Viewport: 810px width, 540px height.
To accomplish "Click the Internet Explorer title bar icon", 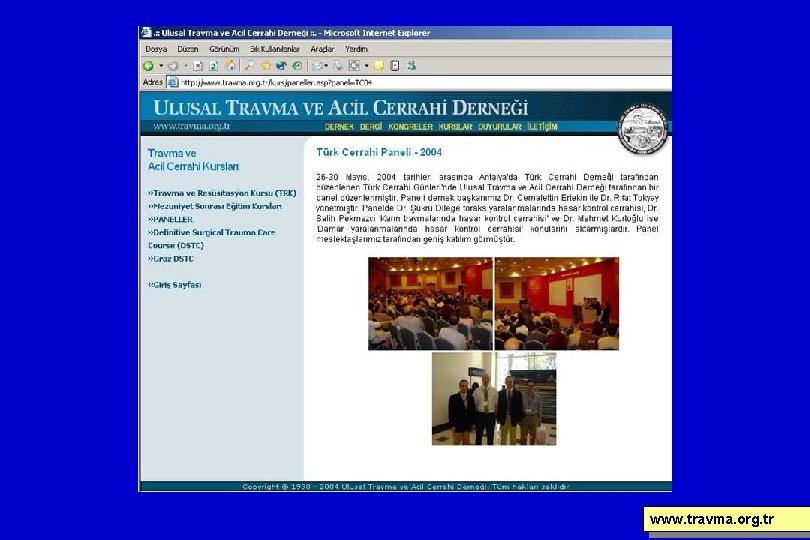I will [146, 33].
